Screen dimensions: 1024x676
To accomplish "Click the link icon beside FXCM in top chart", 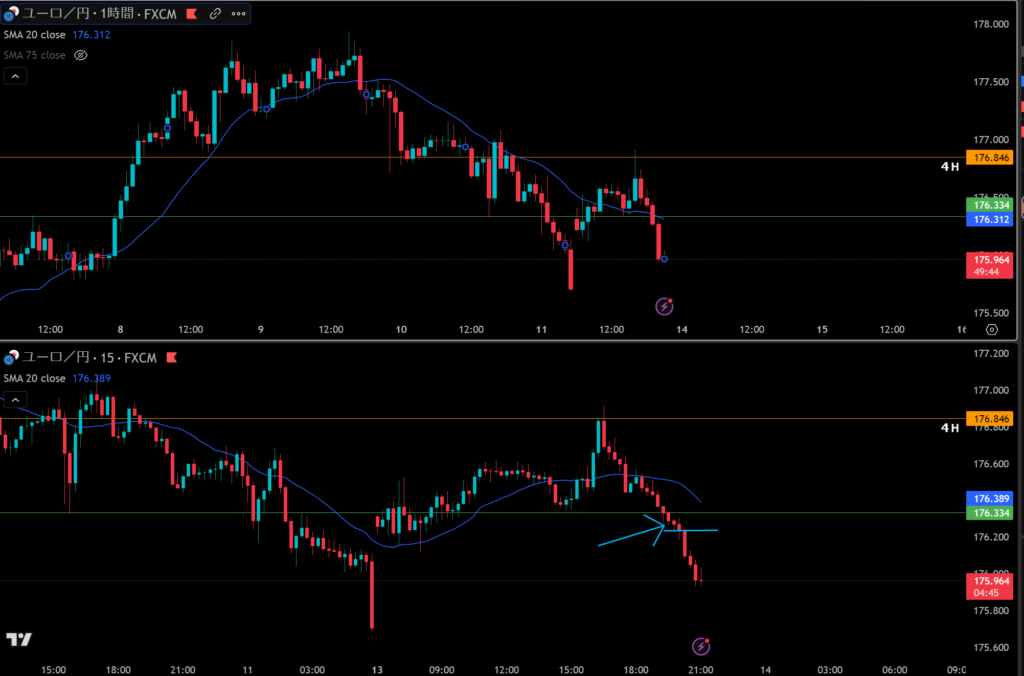I will click(x=214, y=14).
